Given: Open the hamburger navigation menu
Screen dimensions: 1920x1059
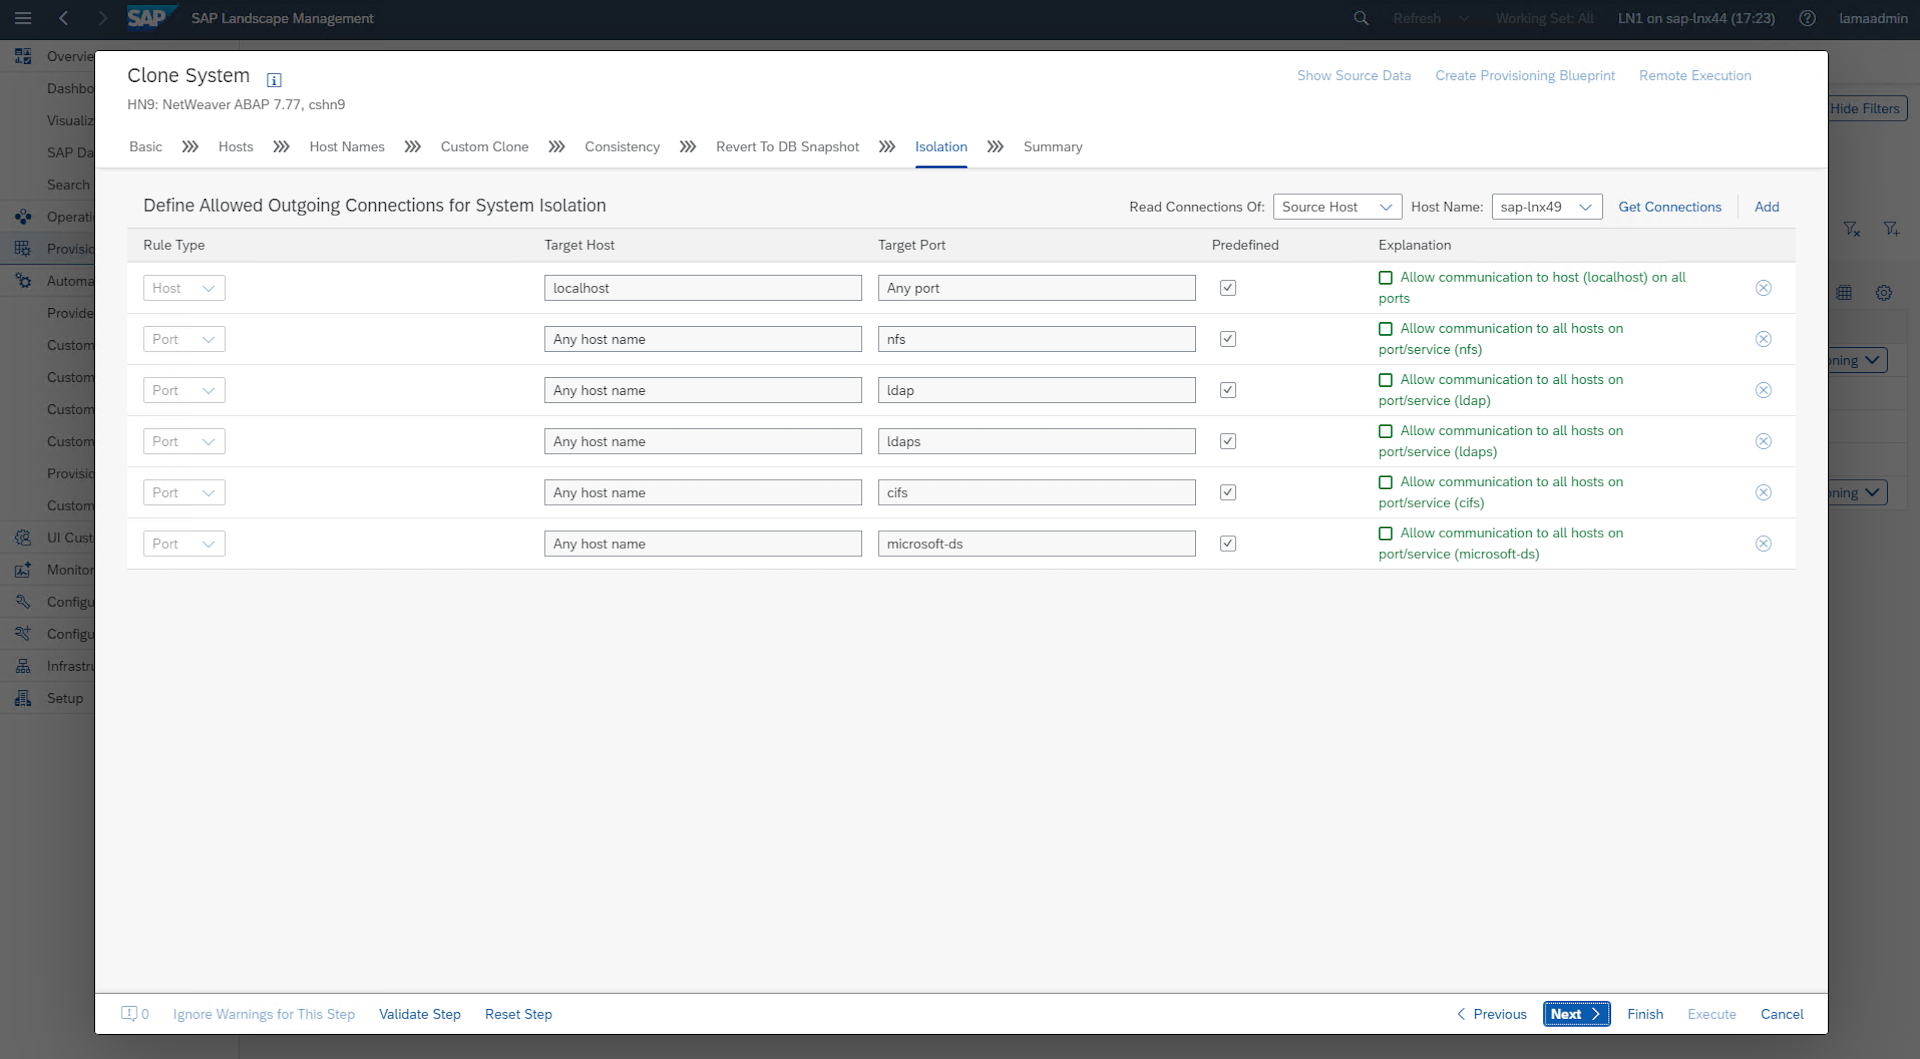Looking at the screenshot, I should tap(23, 18).
